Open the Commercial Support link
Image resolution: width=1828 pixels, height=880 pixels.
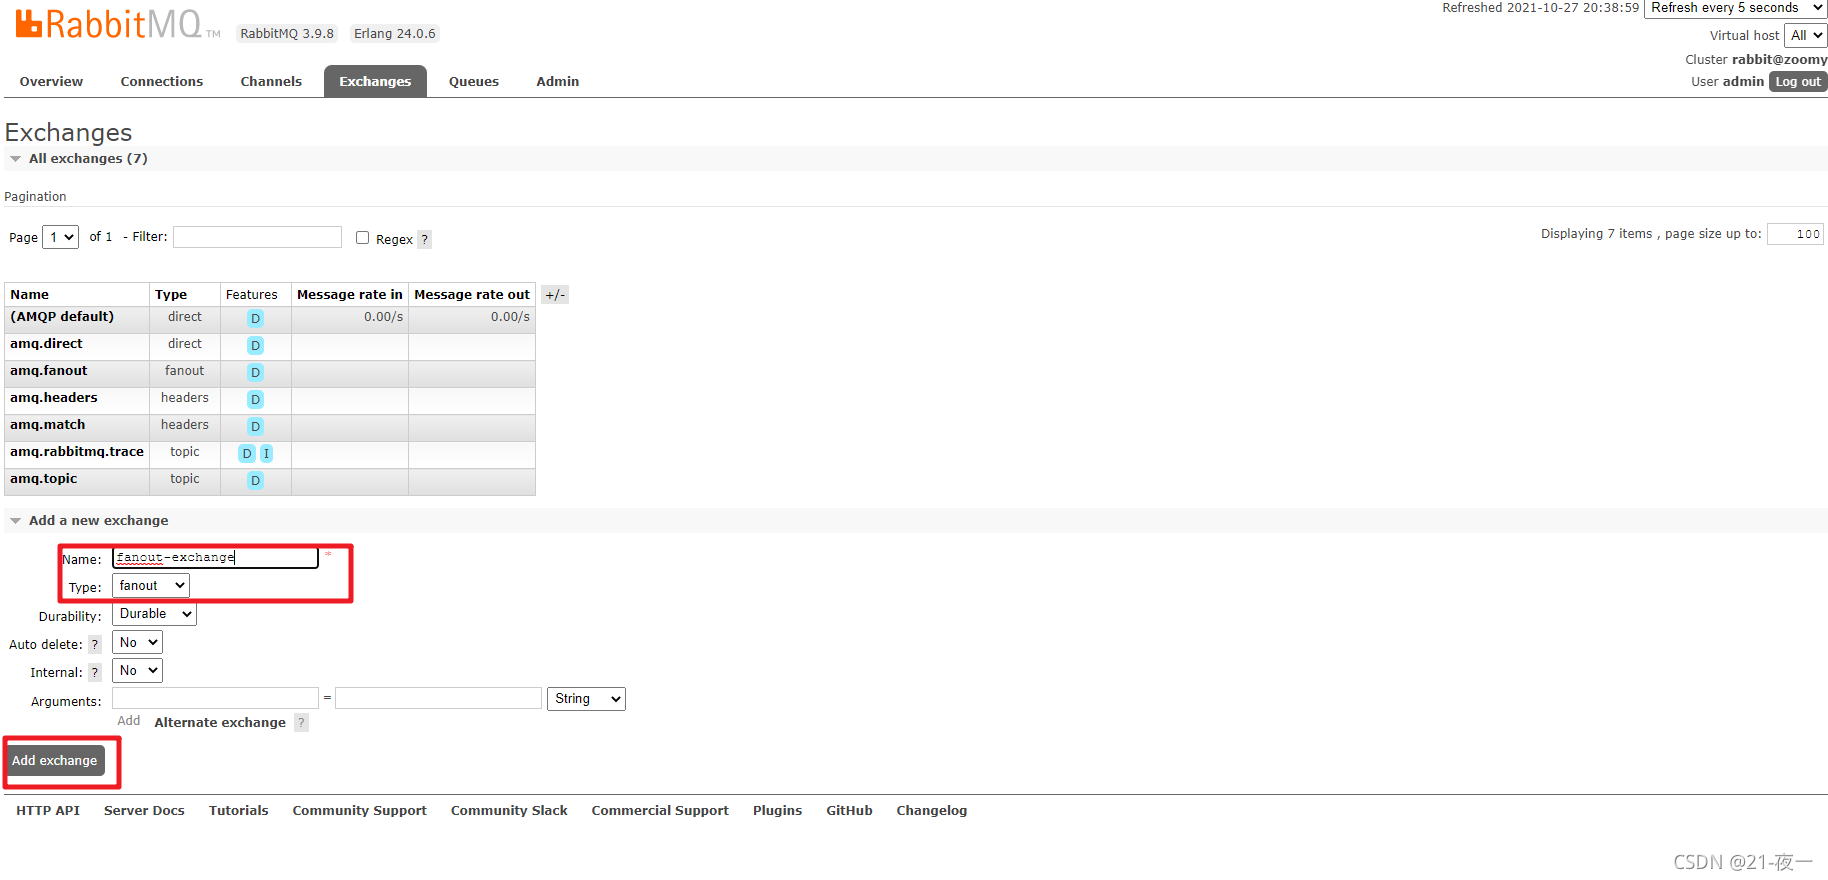660,811
